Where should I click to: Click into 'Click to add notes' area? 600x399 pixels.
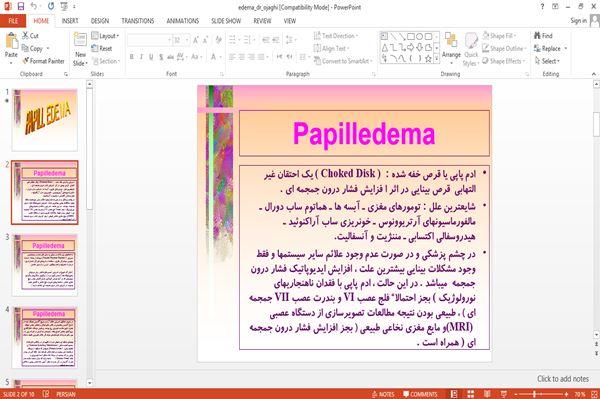pos(562,379)
